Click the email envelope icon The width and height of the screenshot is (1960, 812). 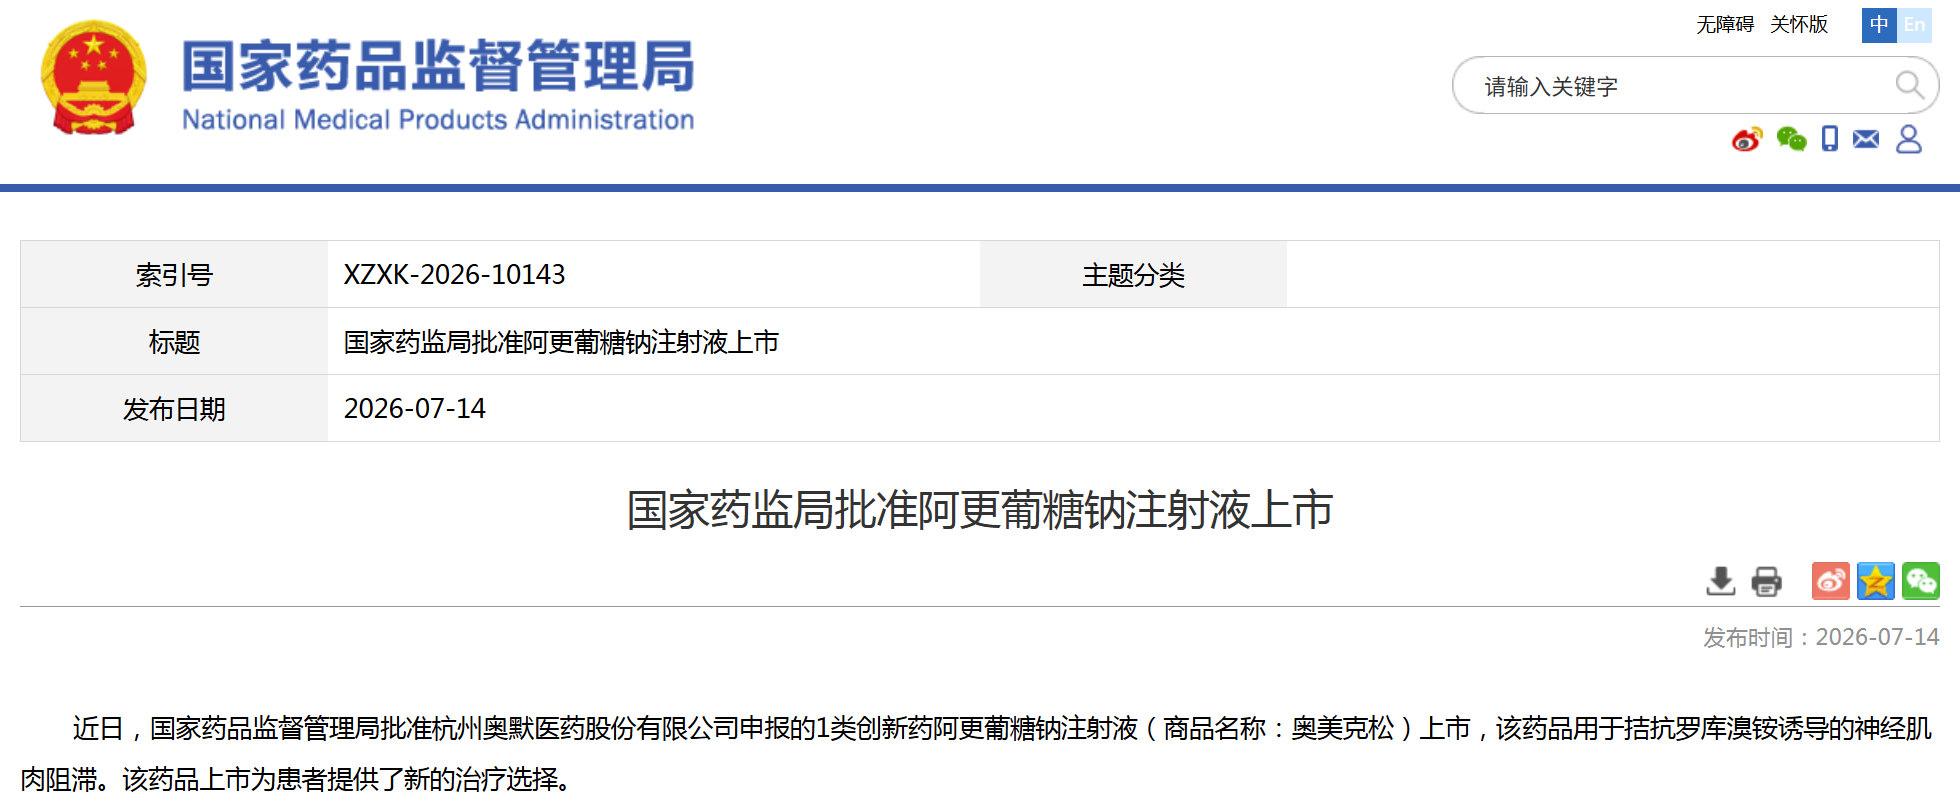click(x=1866, y=139)
